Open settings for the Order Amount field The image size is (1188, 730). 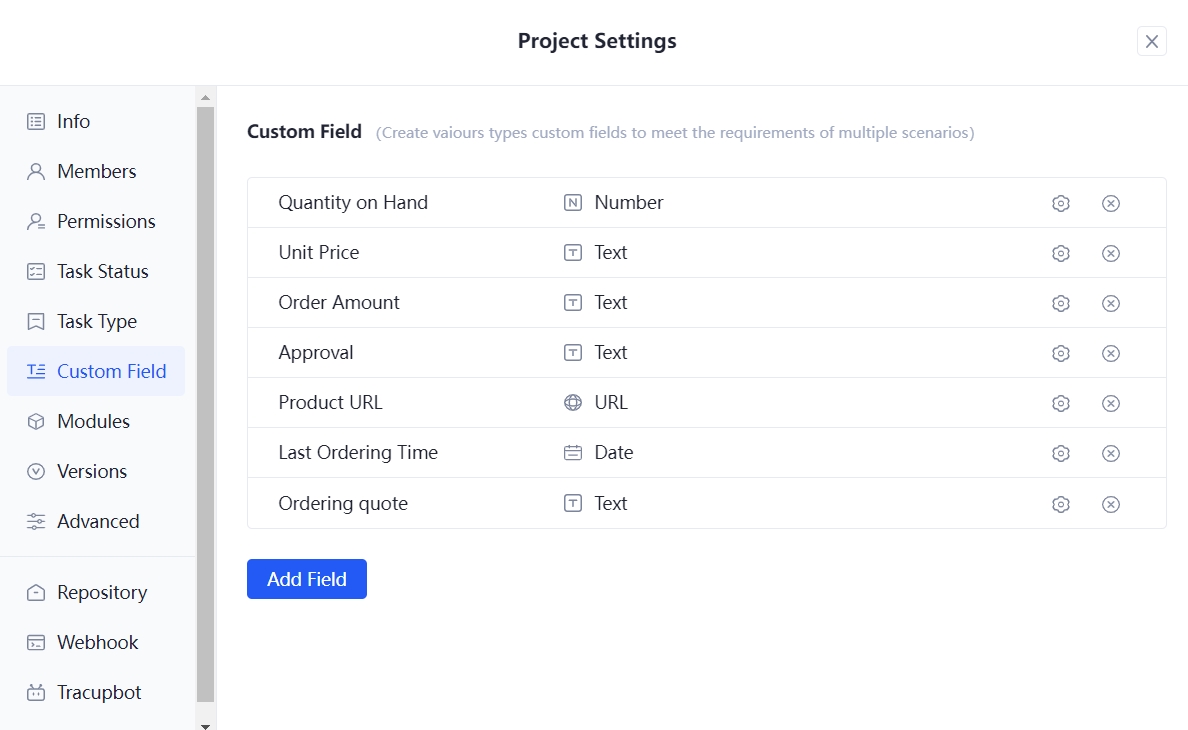click(x=1061, y=303)
